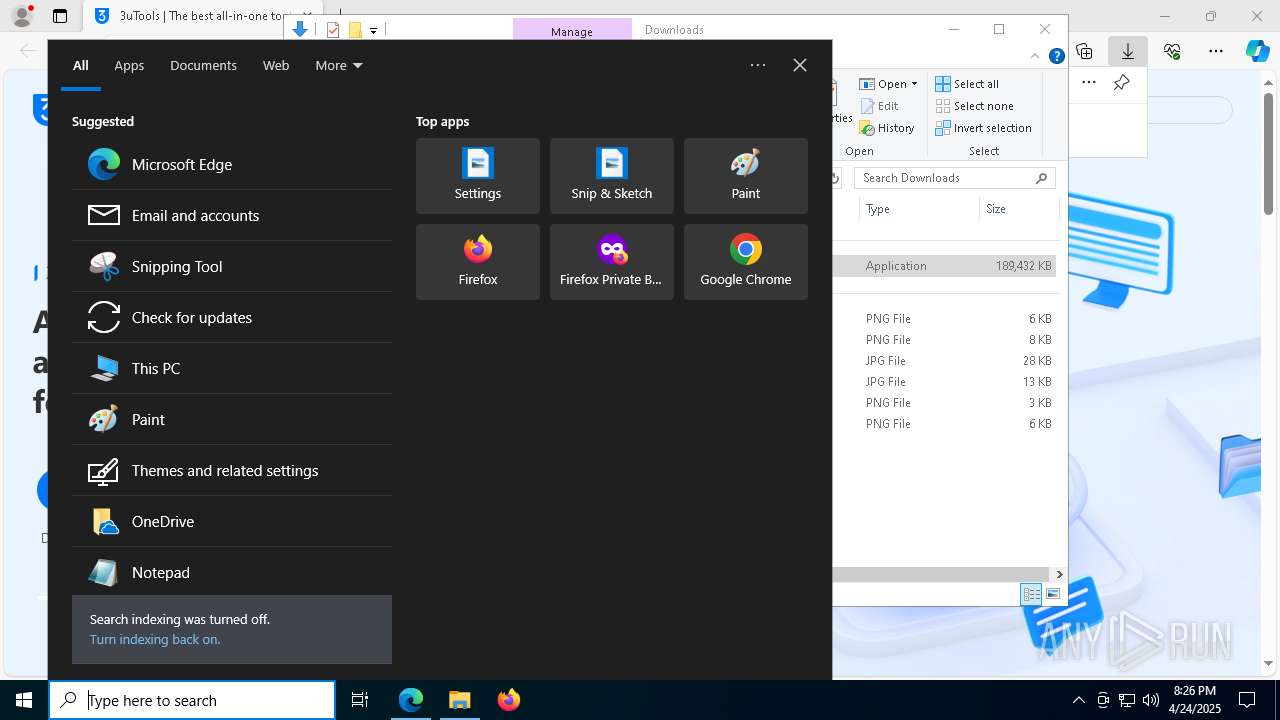
Task: Open Edge tab actions menu
Action: coord(60,16)
